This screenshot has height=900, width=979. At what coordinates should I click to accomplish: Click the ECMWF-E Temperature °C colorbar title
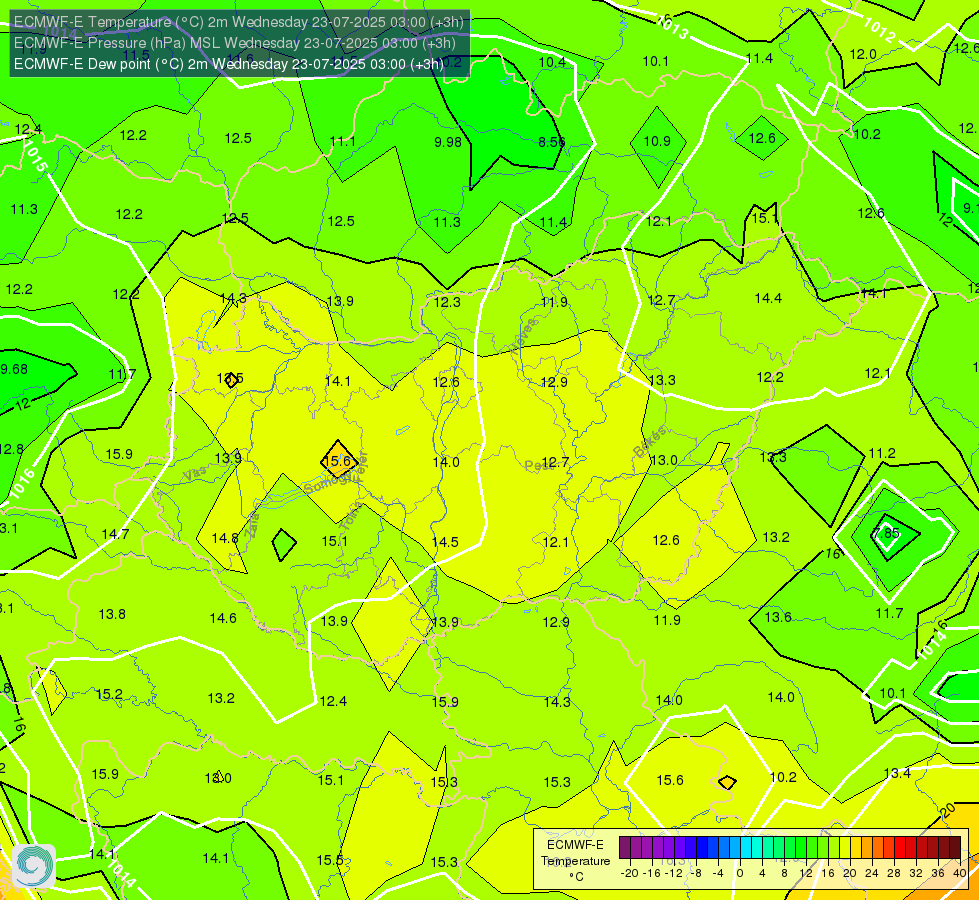click(x=575, y=861)
